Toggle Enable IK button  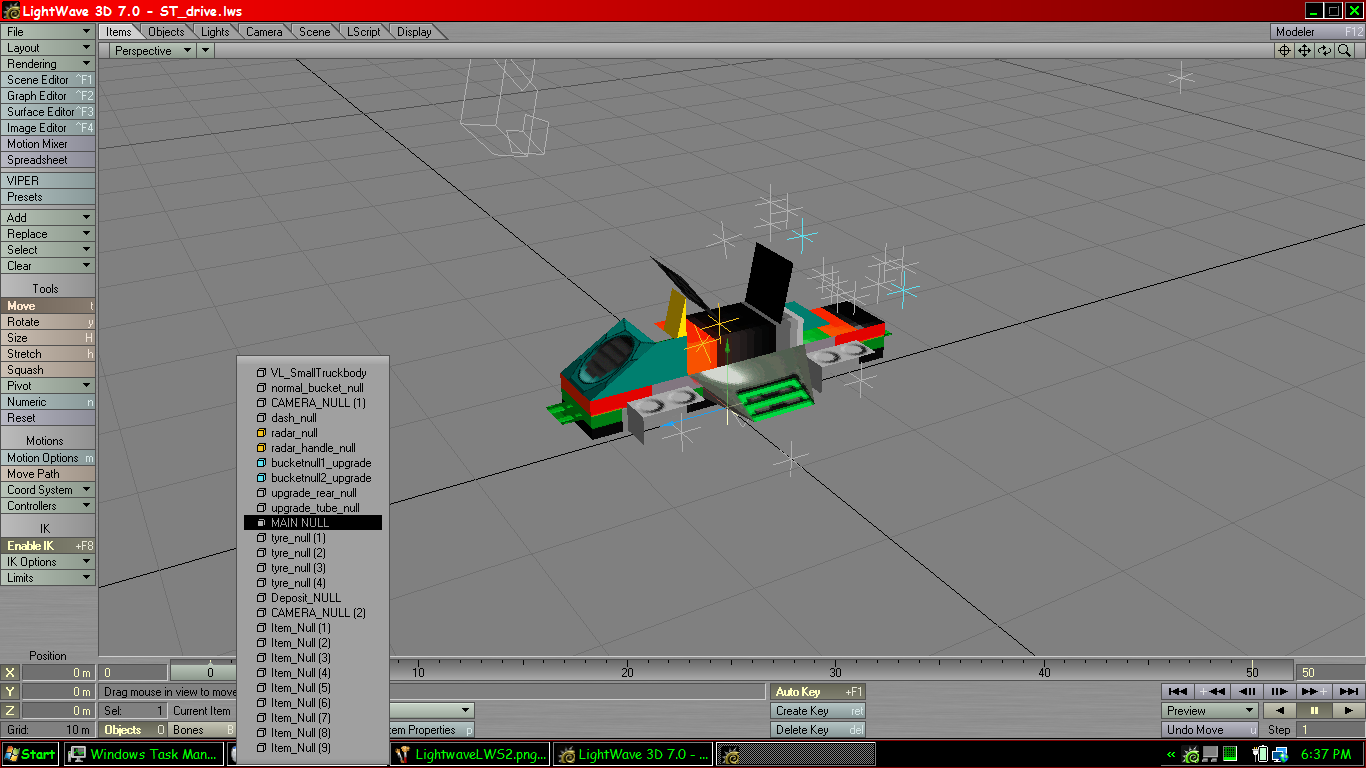(48, 546)
